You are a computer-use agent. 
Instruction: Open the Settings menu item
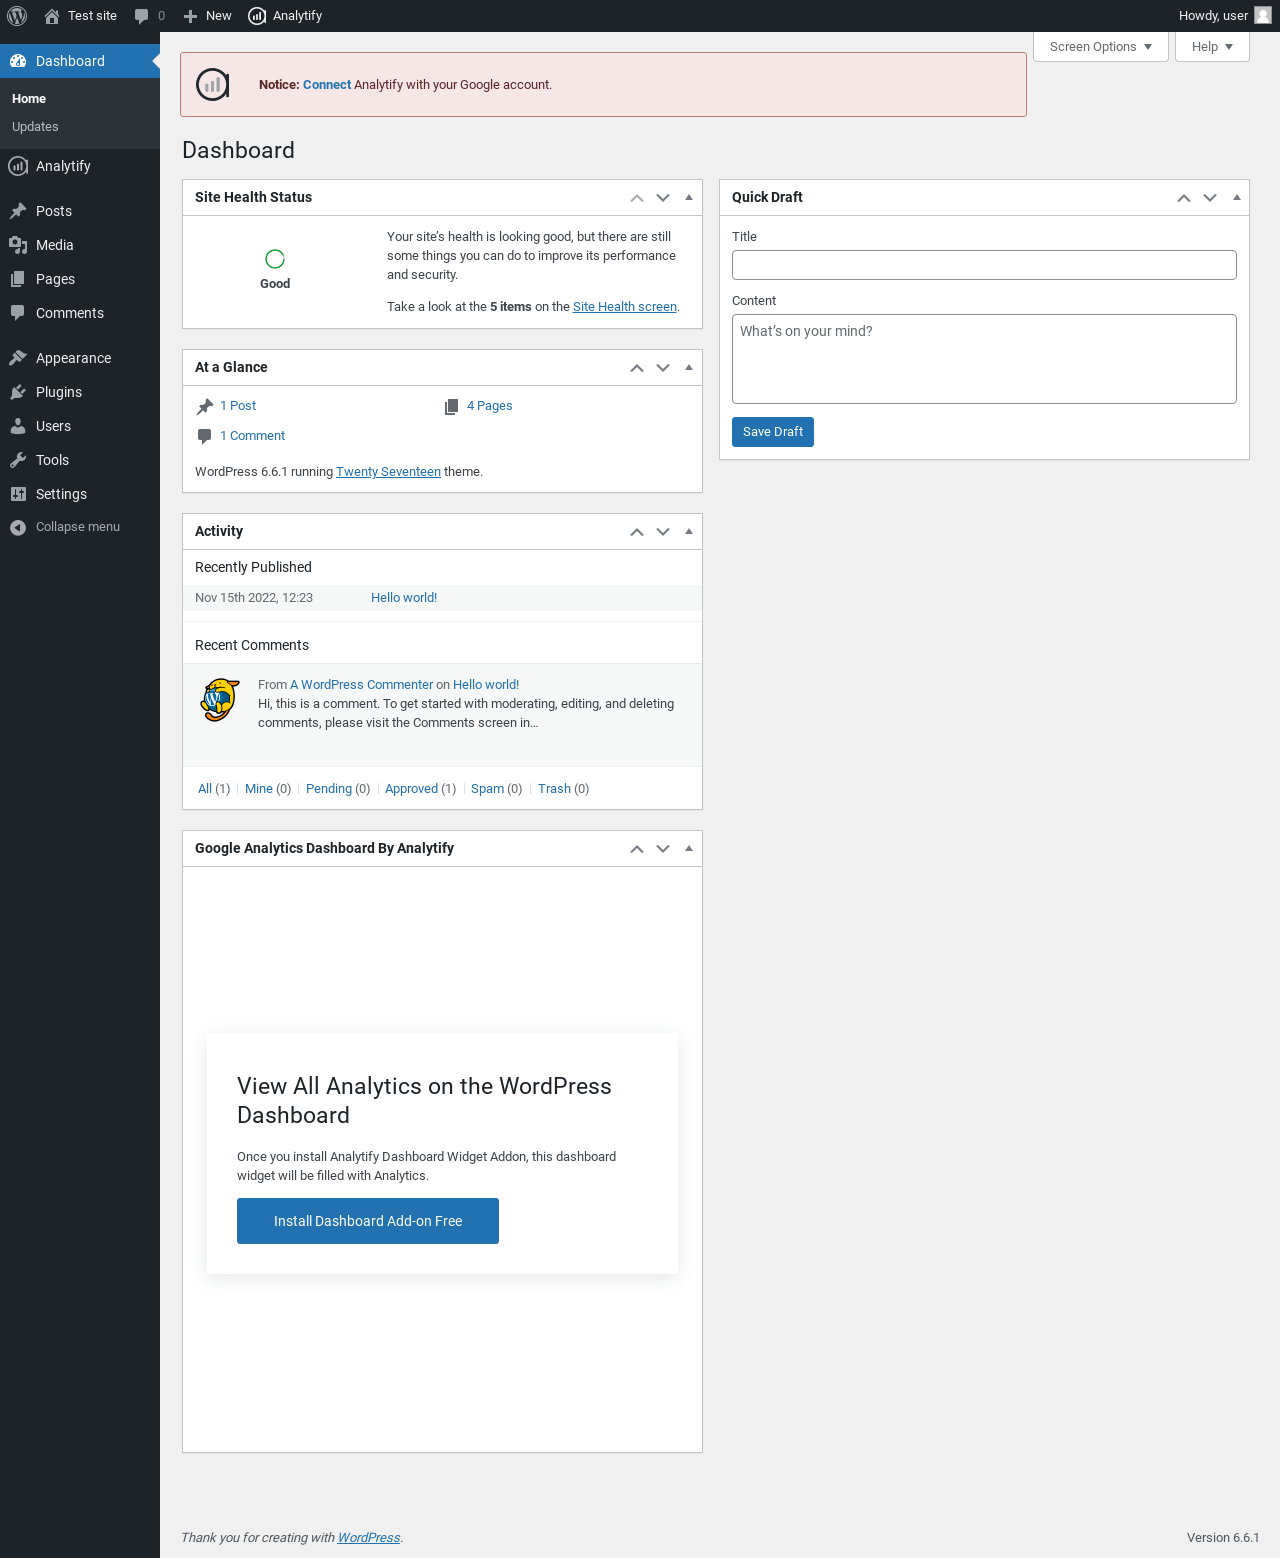click(x=61, y=494)
